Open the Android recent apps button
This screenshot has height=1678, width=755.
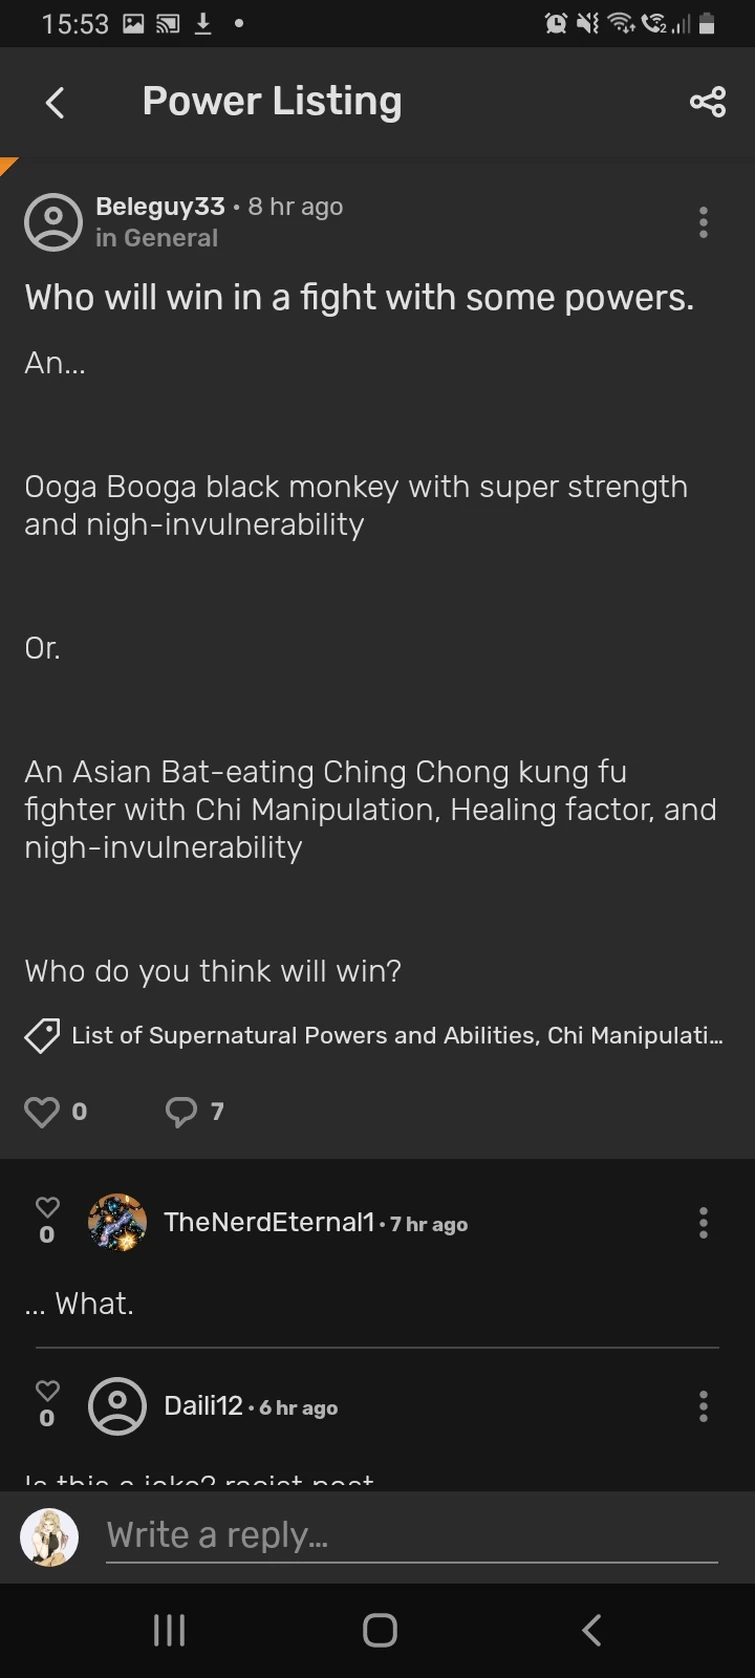pos(169,1631)
